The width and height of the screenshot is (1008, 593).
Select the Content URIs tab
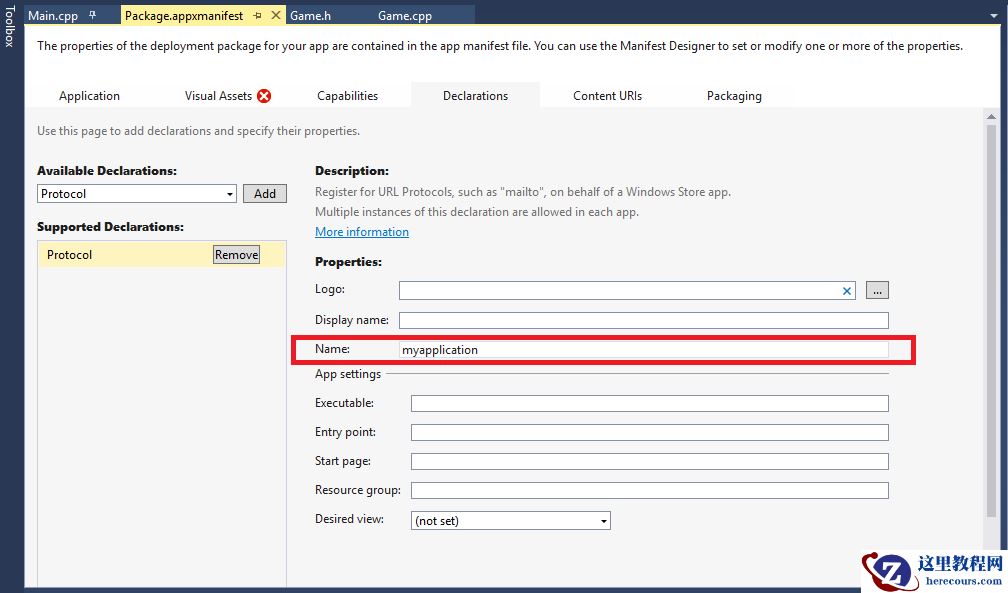point(607,96)
